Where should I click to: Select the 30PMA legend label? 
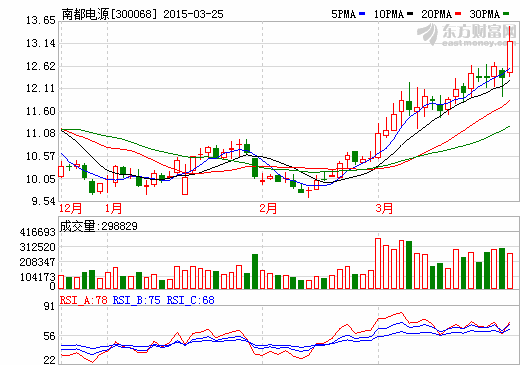point(484,14)
